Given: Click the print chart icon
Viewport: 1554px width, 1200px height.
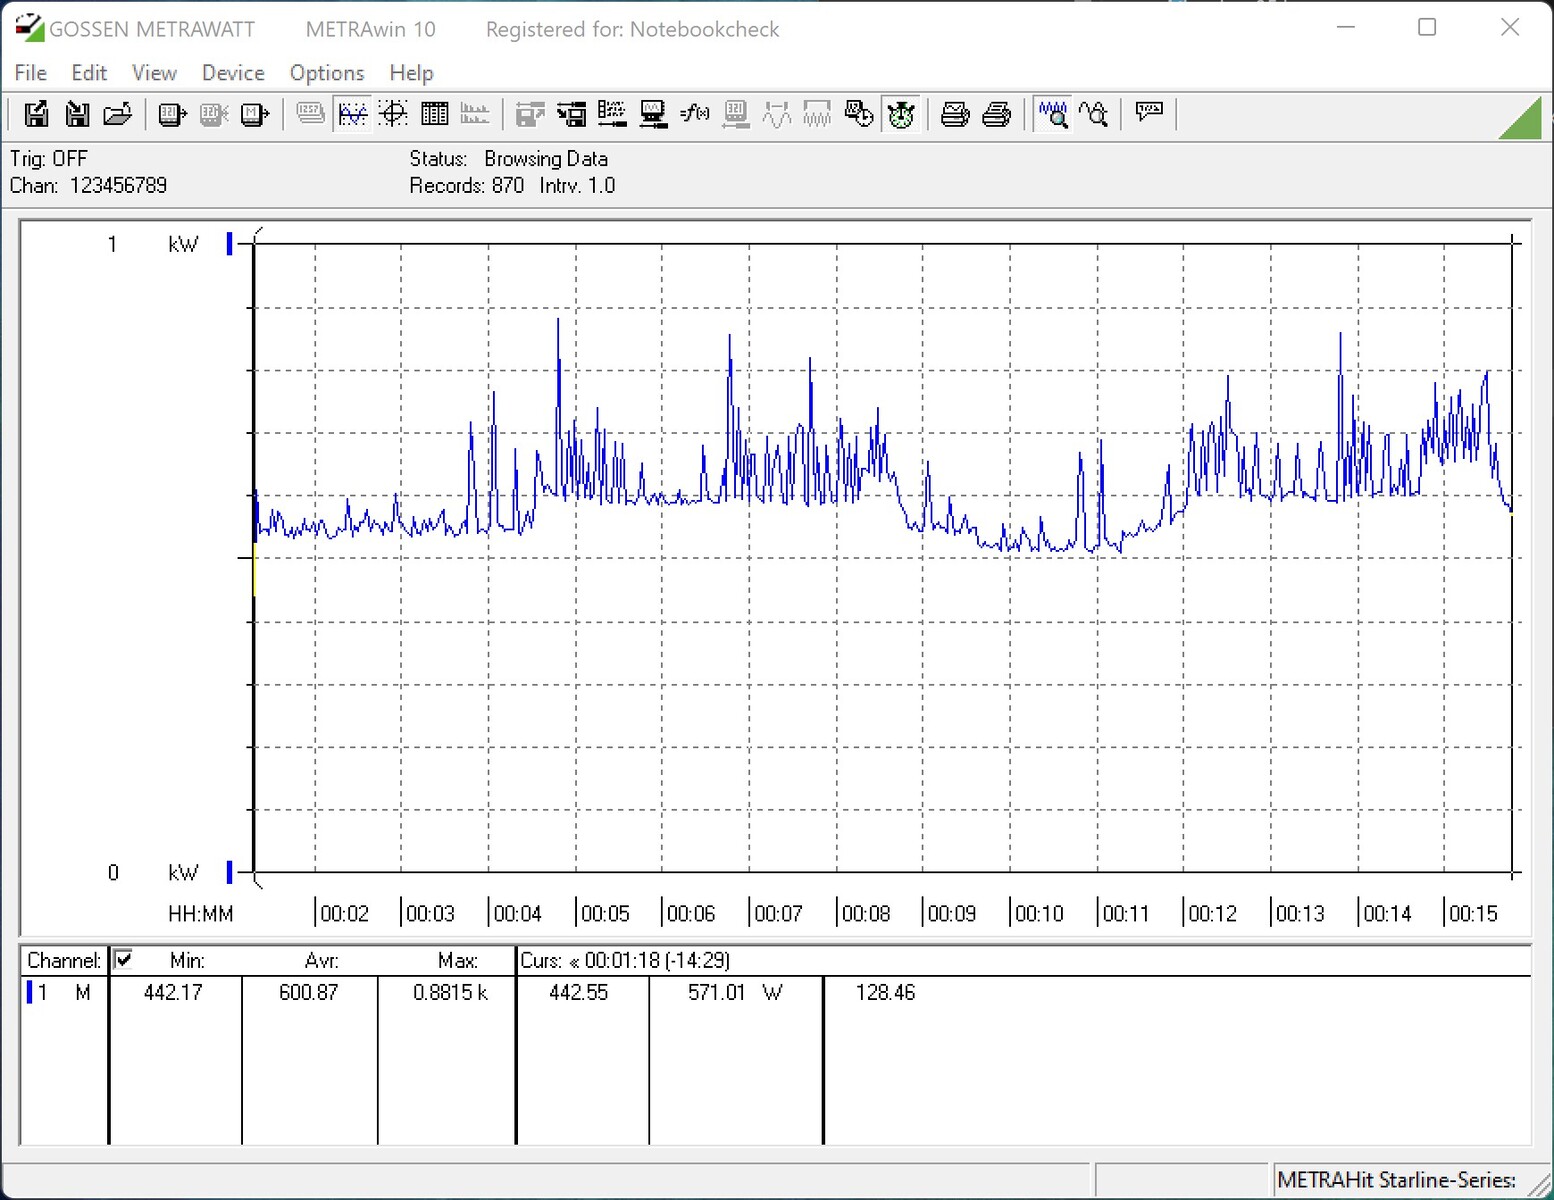Looking at the screenshot, I should pyautogui.click(x=955, y=114).
